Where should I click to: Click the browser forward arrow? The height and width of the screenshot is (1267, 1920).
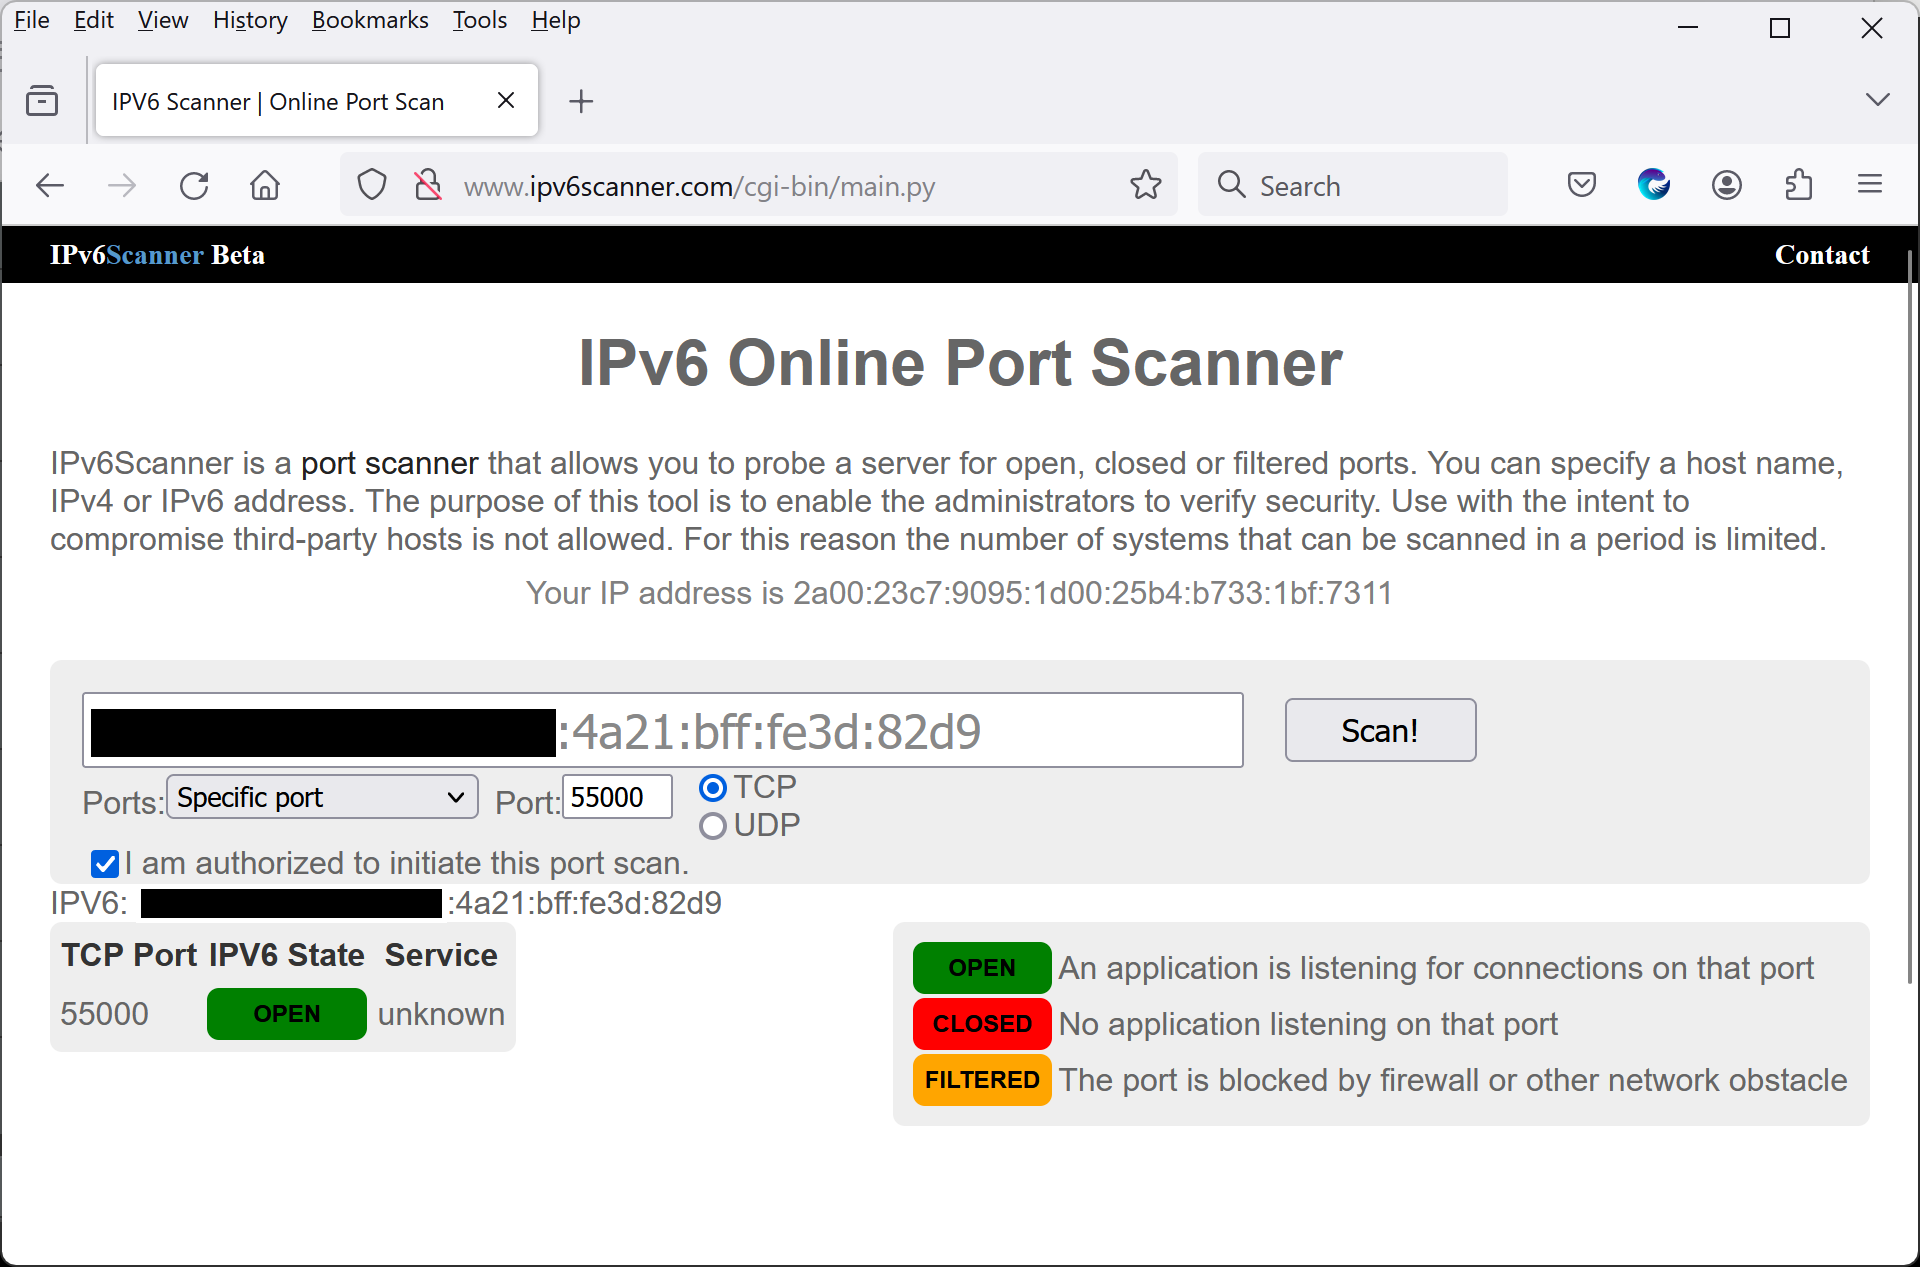122,185
